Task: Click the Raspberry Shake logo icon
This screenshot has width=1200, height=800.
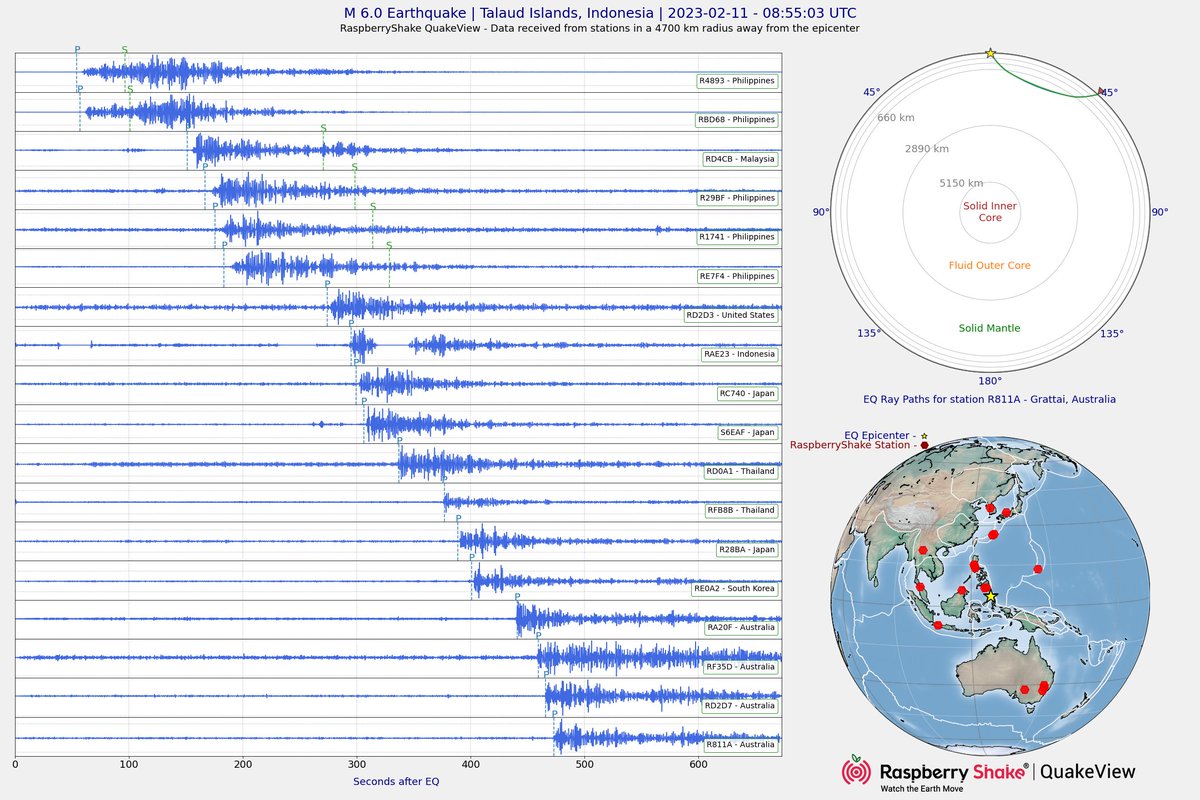Action: (855, 772)
